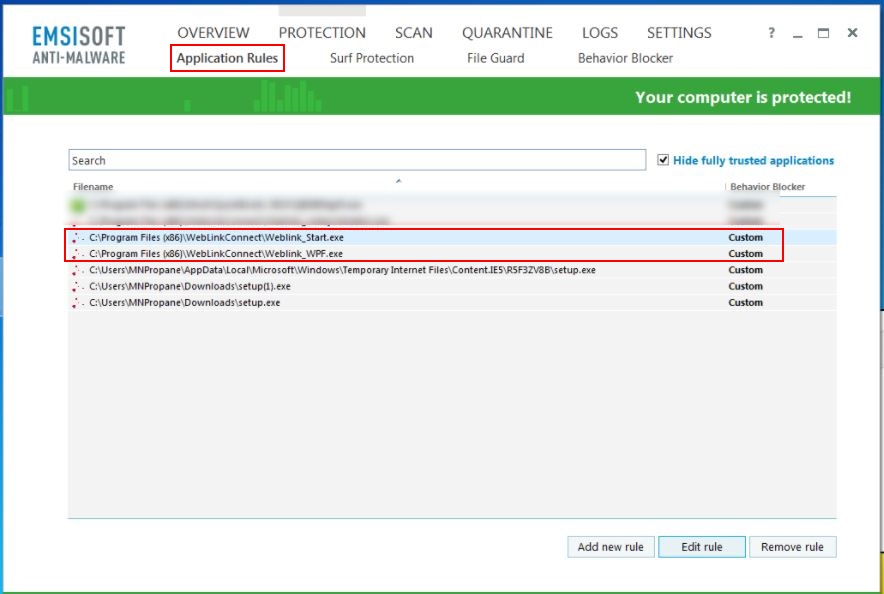The height and width of the screenshot is (594, 884).
Task: Open the Protection section
Action: tap(322, 33)
